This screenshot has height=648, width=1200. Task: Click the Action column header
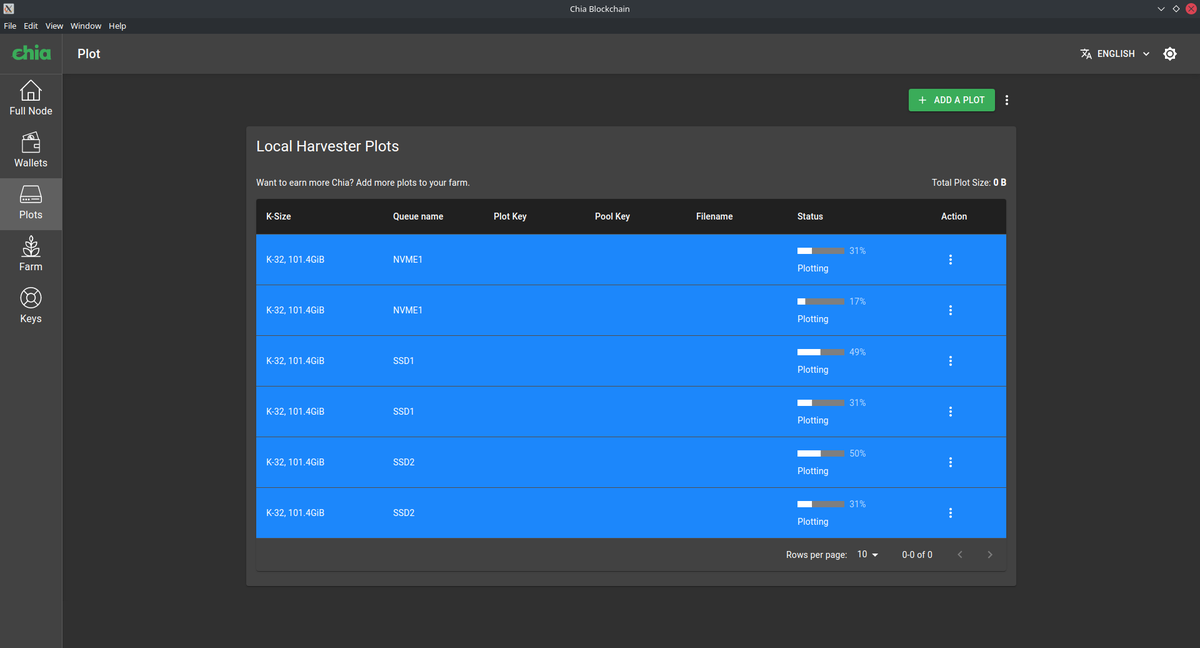tap(954, 217)
